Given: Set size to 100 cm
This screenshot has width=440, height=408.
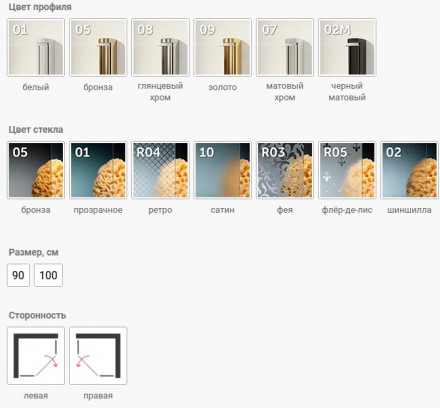Looking at the screenshot, I should (x=48, y=275).
